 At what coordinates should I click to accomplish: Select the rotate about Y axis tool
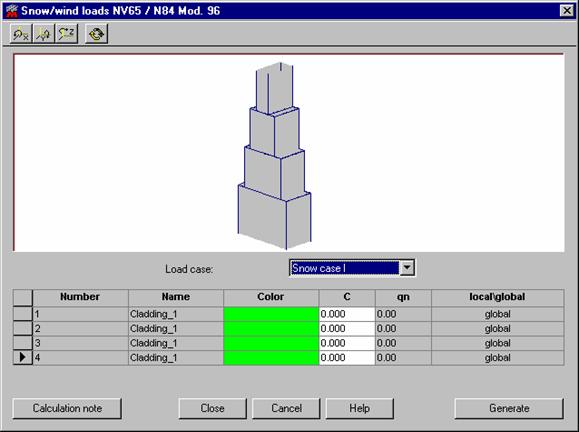44,34
